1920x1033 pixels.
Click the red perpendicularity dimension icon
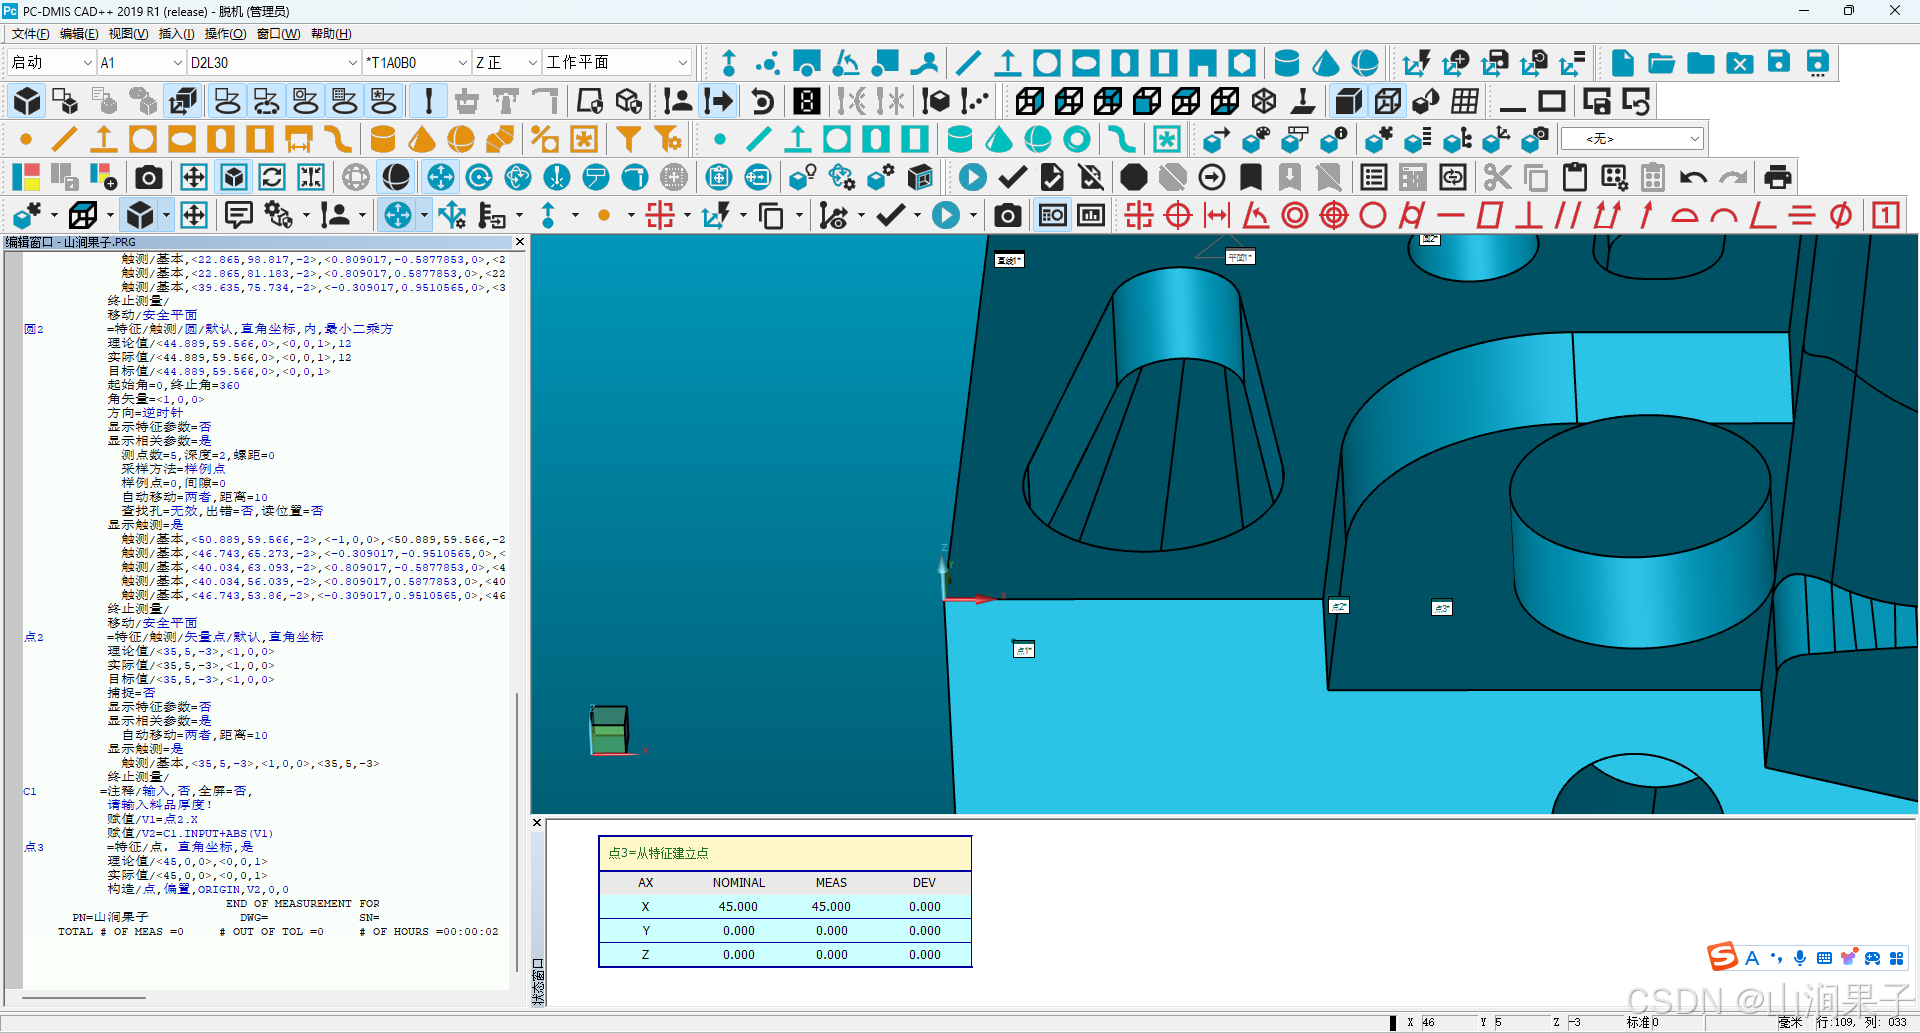[1529, 215]
